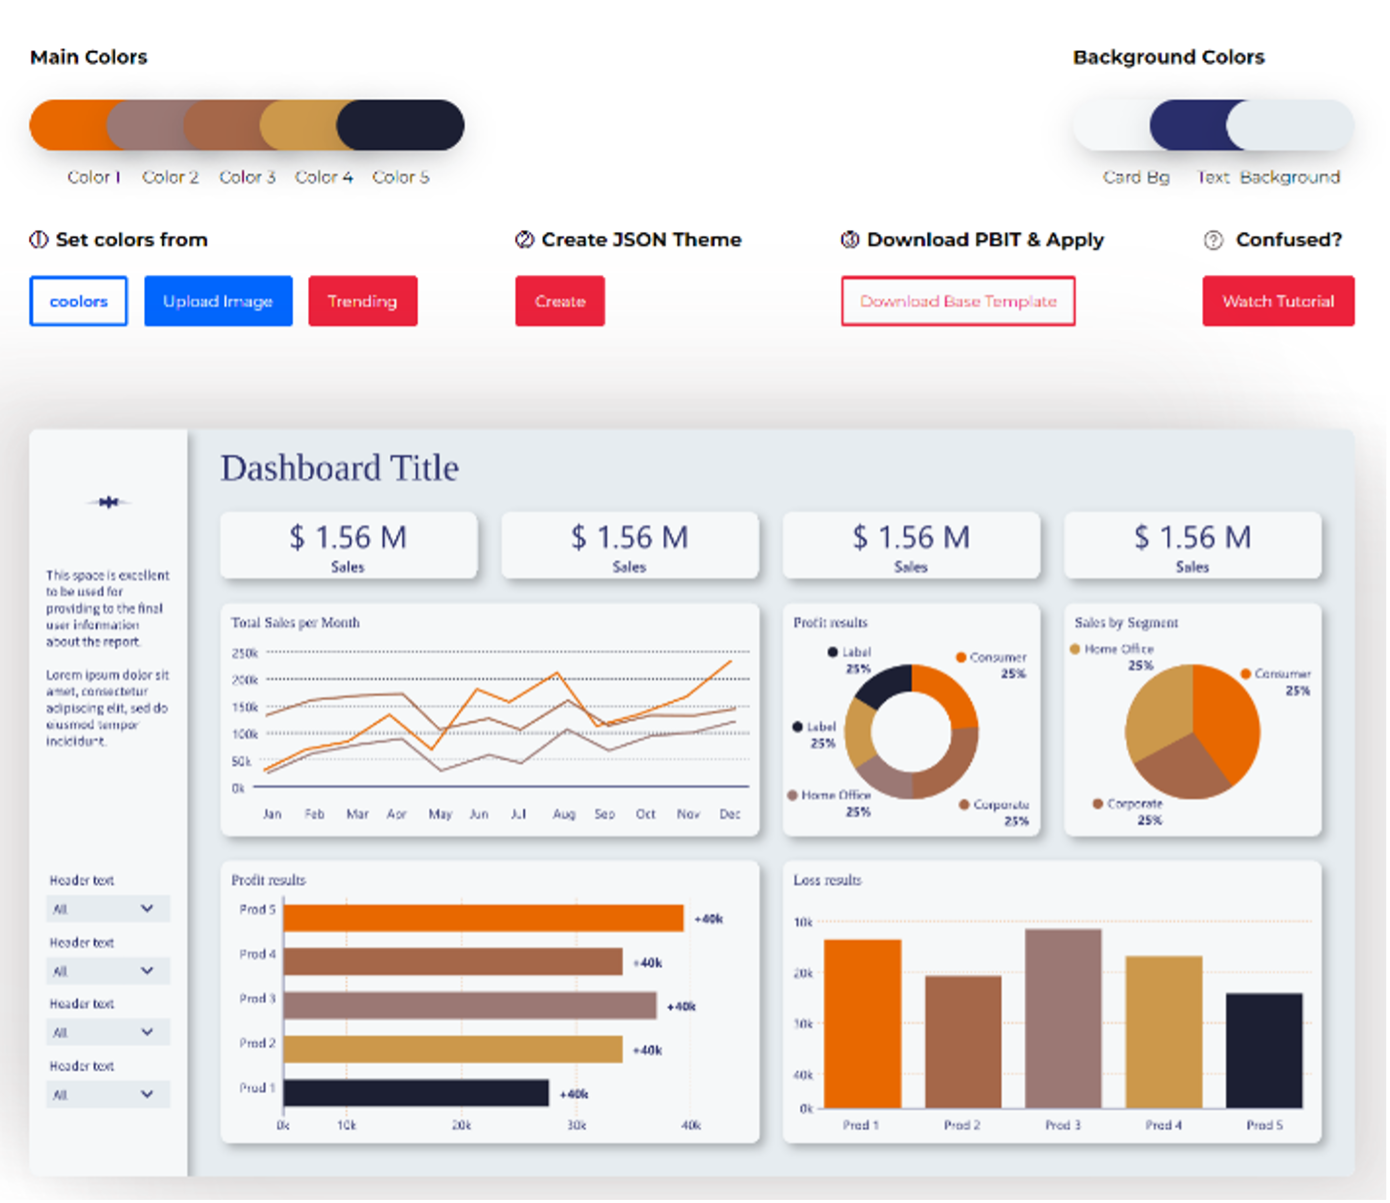Open the fourth Header text dropdown
The image size is (1390, 1203).
108,1094
